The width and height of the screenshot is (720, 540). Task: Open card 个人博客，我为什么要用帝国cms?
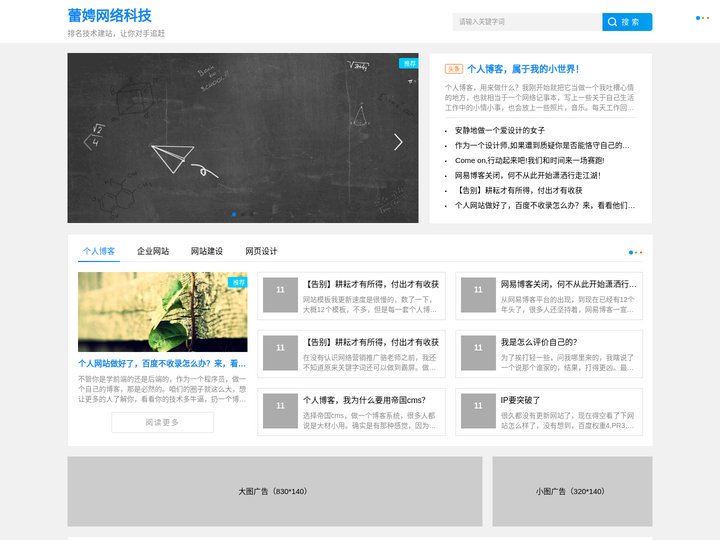click(364, 400)
